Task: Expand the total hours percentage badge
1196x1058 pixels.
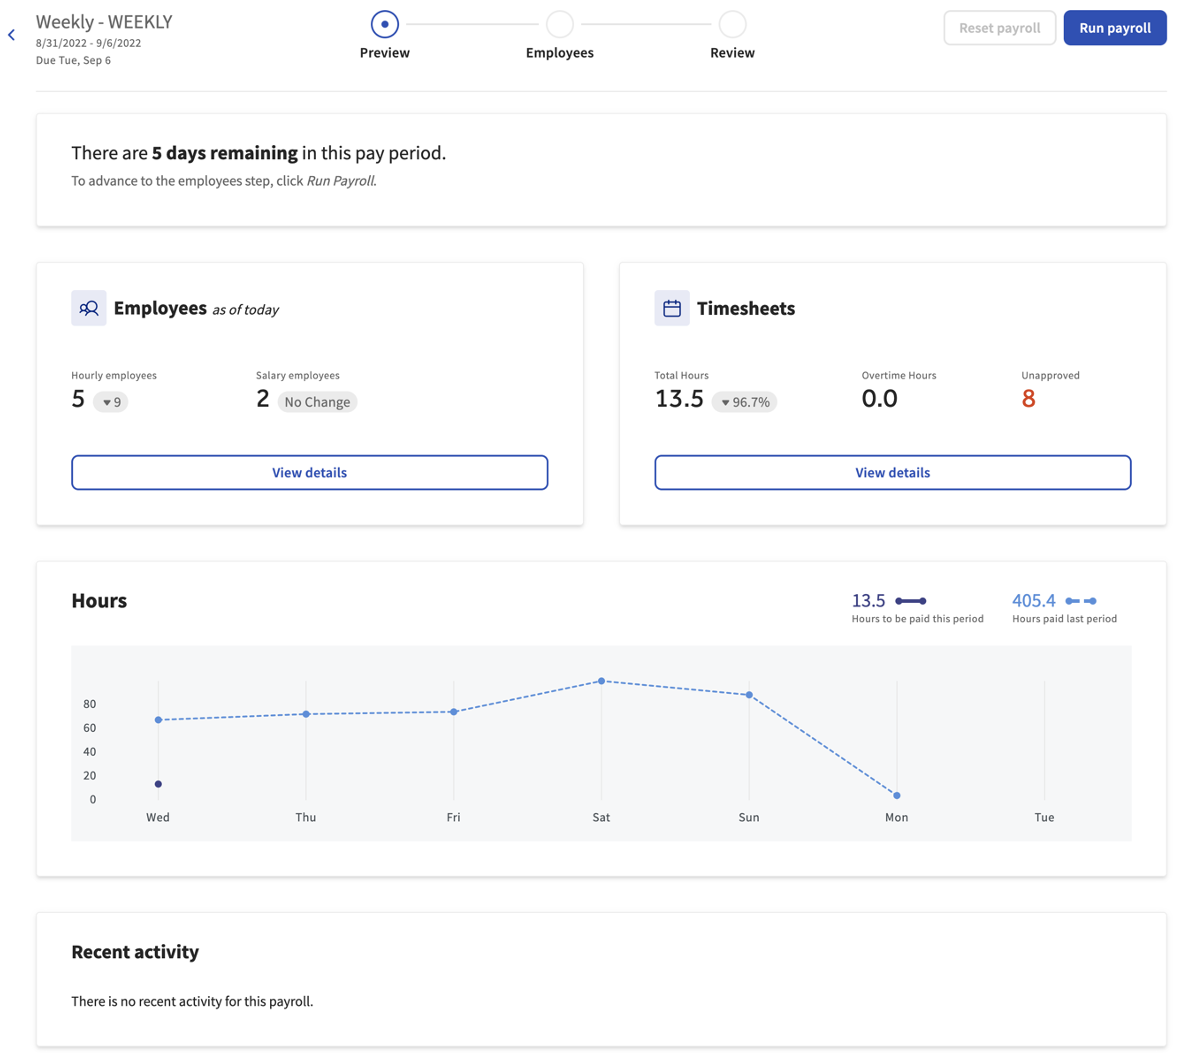Action: click(744, 401)
